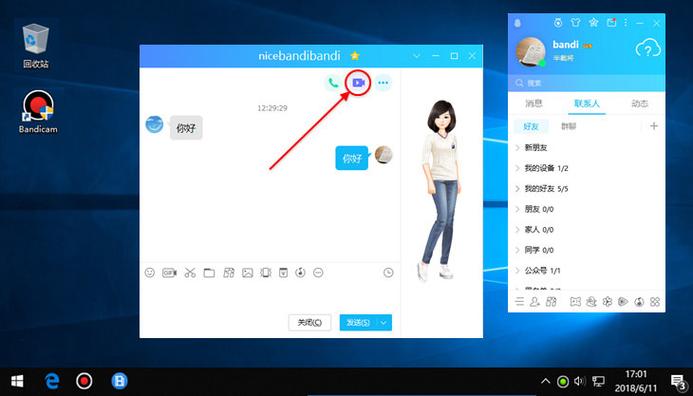This screenshot has width=693, height=396.
Task: Select the scissors screenshot tool
Action: (x=190, y=273)
